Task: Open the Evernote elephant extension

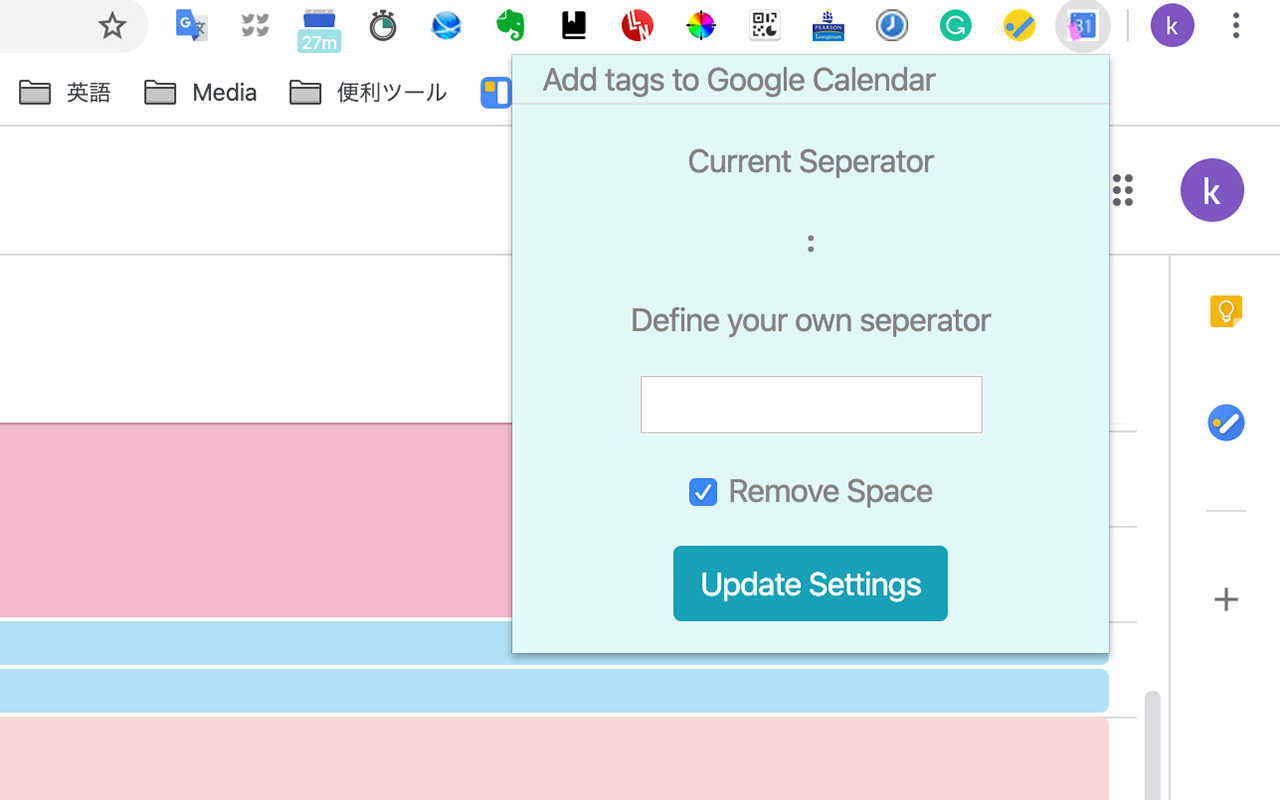Action: coord(510,25)
